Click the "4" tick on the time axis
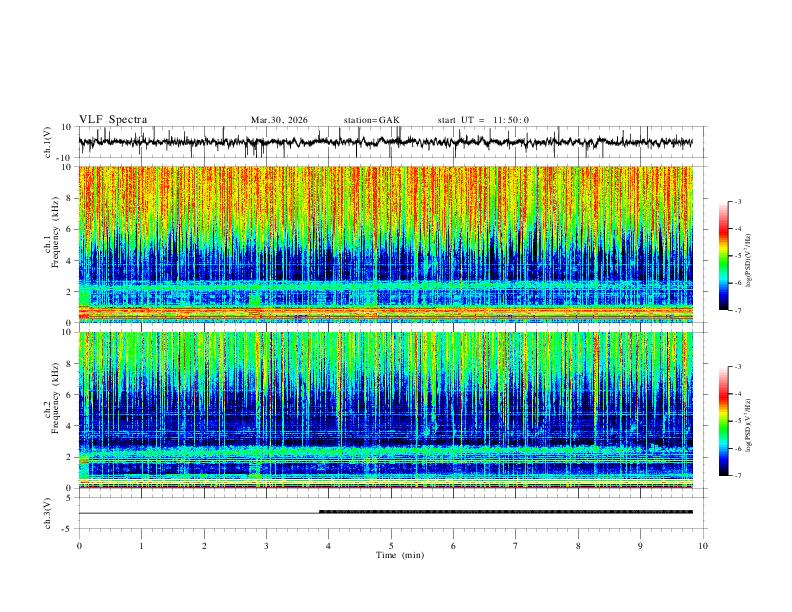The width and height of the screenshot is (792, 612). [x=328, y=546]
